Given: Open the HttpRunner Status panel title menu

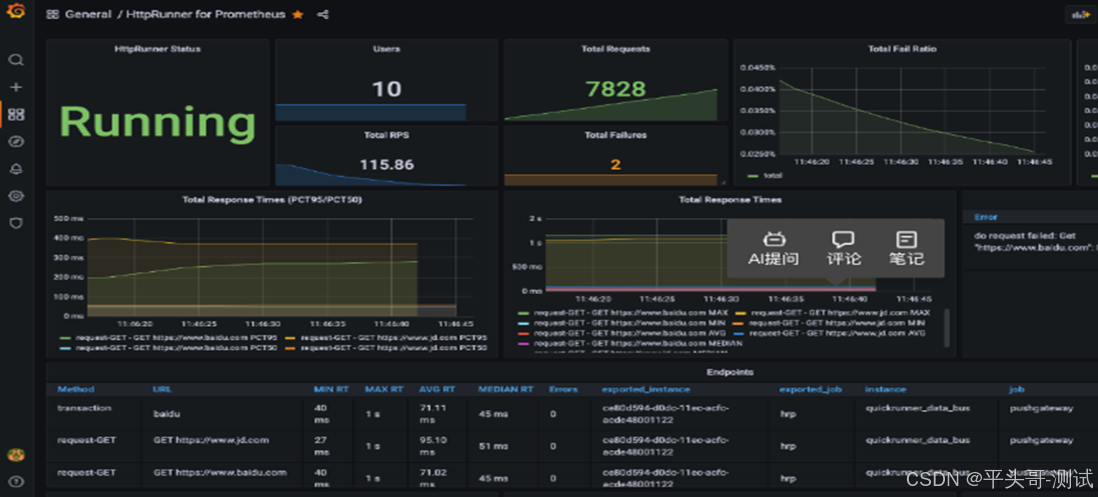Looking at the screenshot, I should click(158, 49).
